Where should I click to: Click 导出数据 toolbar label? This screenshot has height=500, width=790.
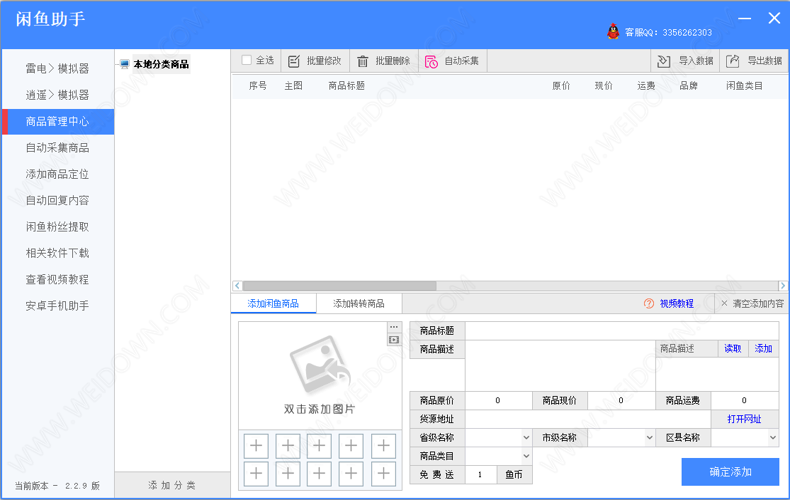pyautogui.click(x=764, y=61)
